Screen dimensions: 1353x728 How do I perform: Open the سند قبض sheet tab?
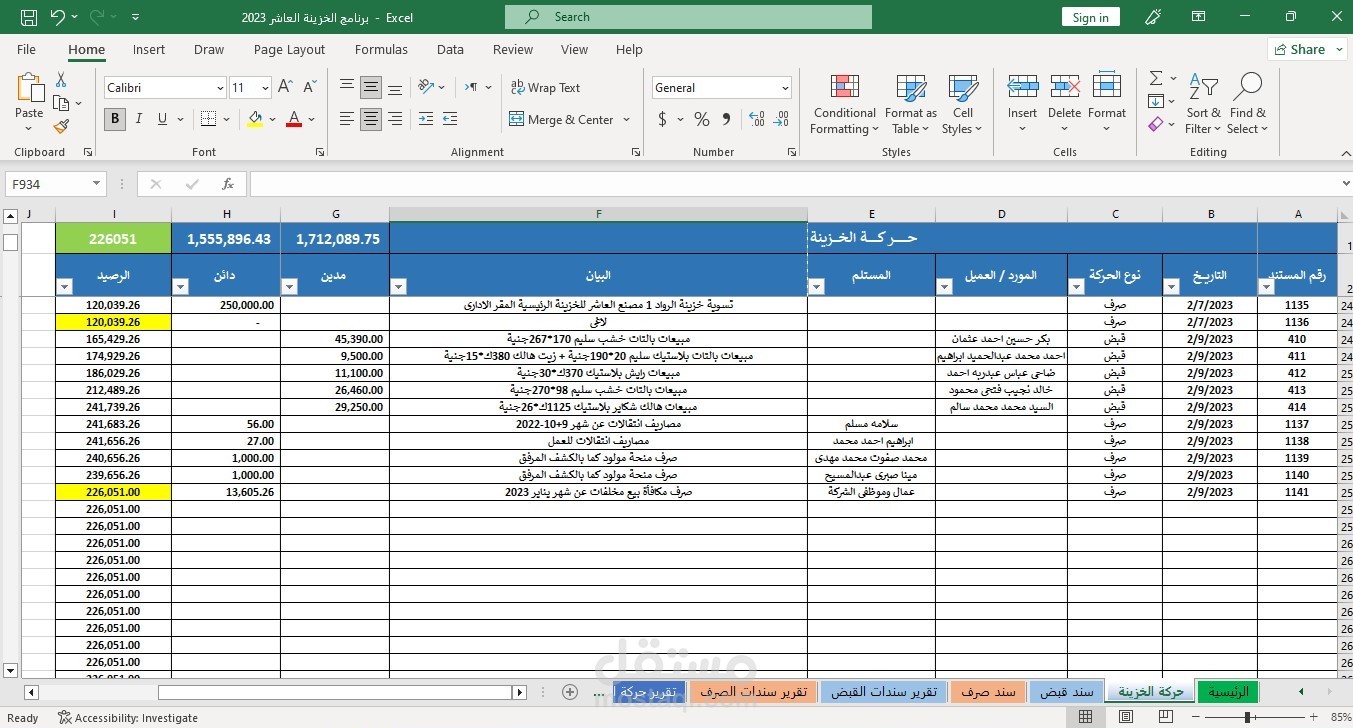coord(1067,692)
